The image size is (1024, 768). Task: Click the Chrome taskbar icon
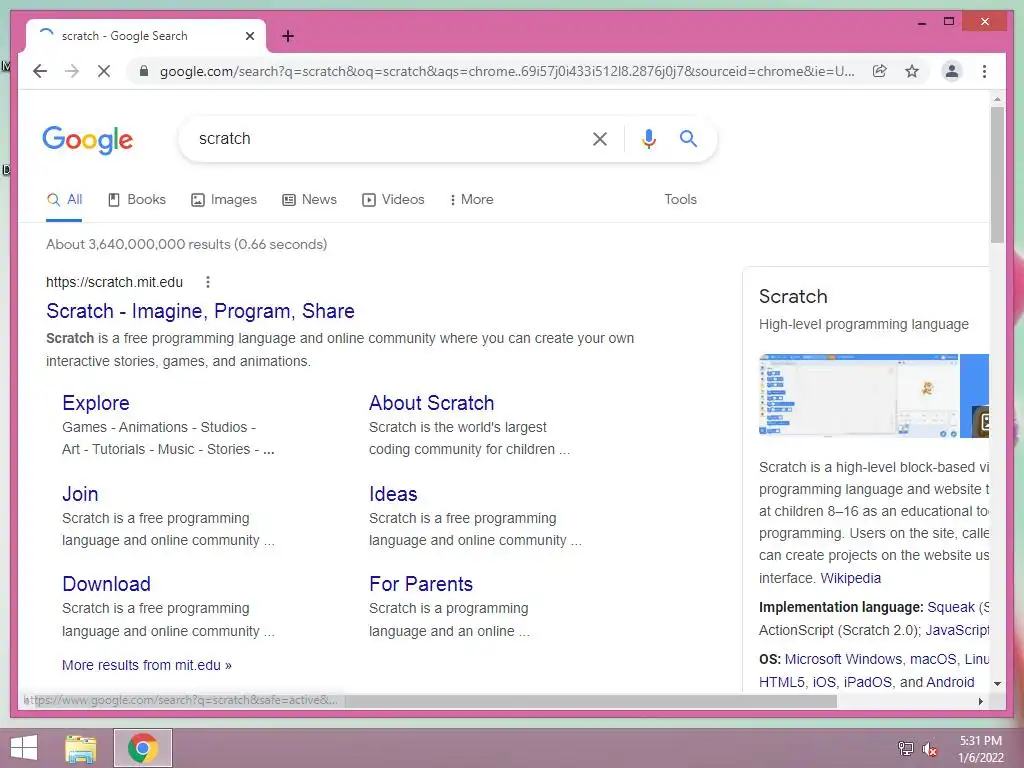(x=143, y=748)
